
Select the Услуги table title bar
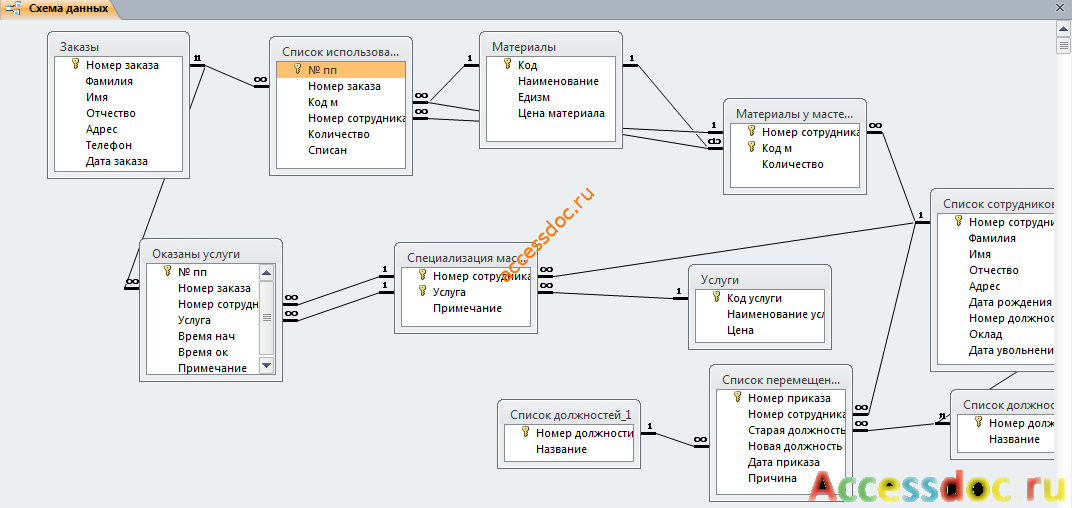pos(759,280)
